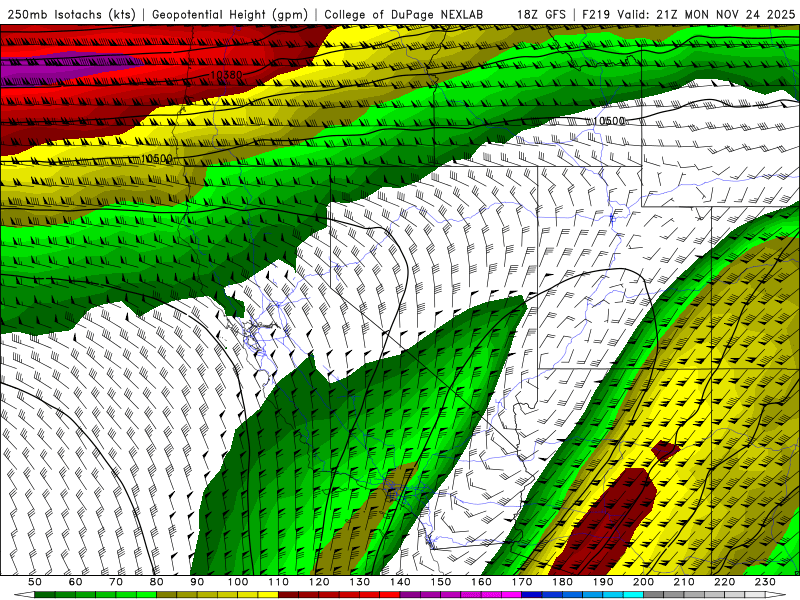Click the '190' value on the color scale
This screenshot has height=600, width=800.
[x=603, y=582]
